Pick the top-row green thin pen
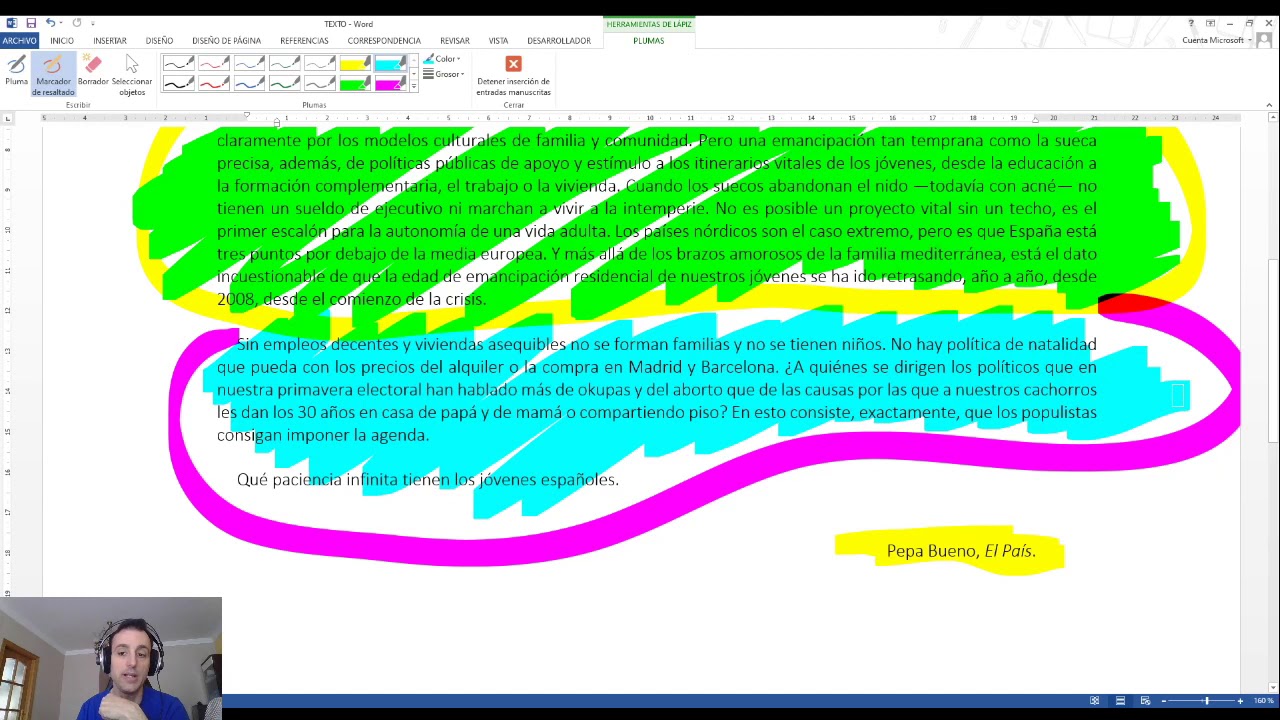Image resolution: width=1280 pixels, height=720 pixels. click(x=284, y=64)
